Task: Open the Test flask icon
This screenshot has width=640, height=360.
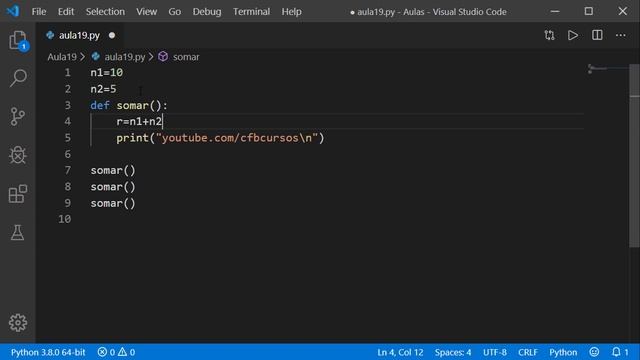Action: pos(18,232)
